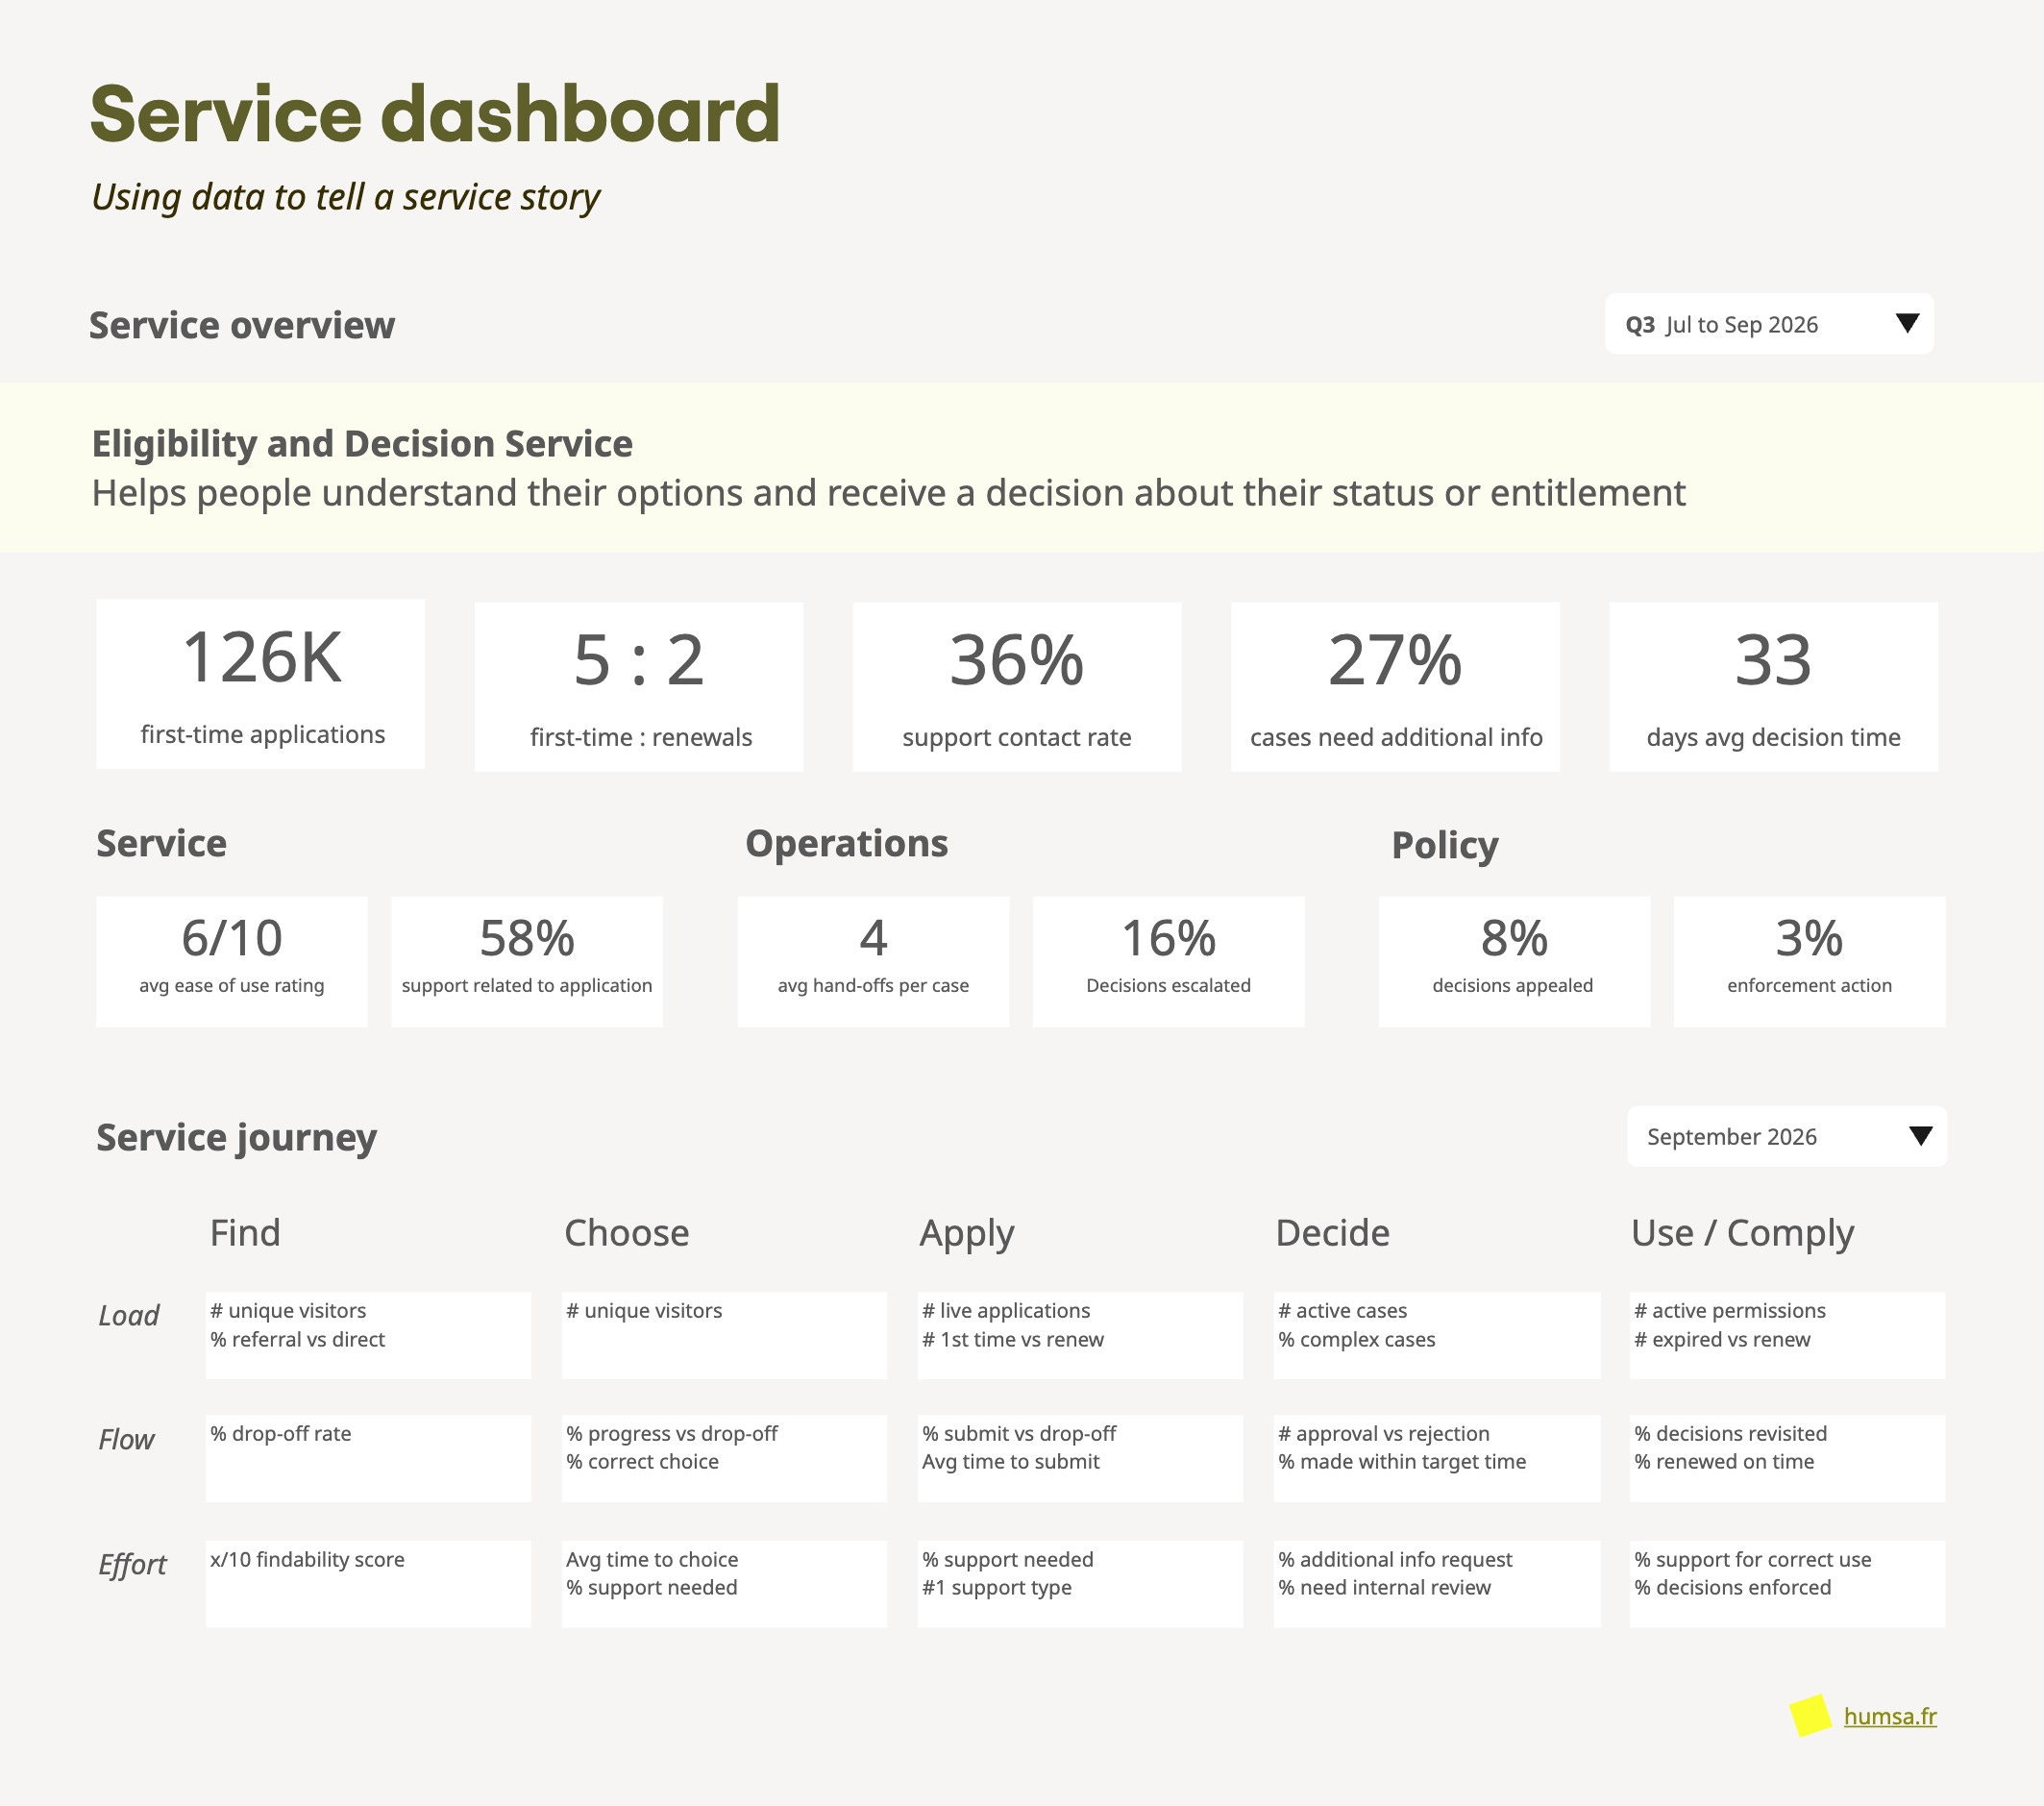Click the yellow sticky note logo
Image resolution: width=2044 pixels, height=1806 pixels.
tap(1811, 1715)
